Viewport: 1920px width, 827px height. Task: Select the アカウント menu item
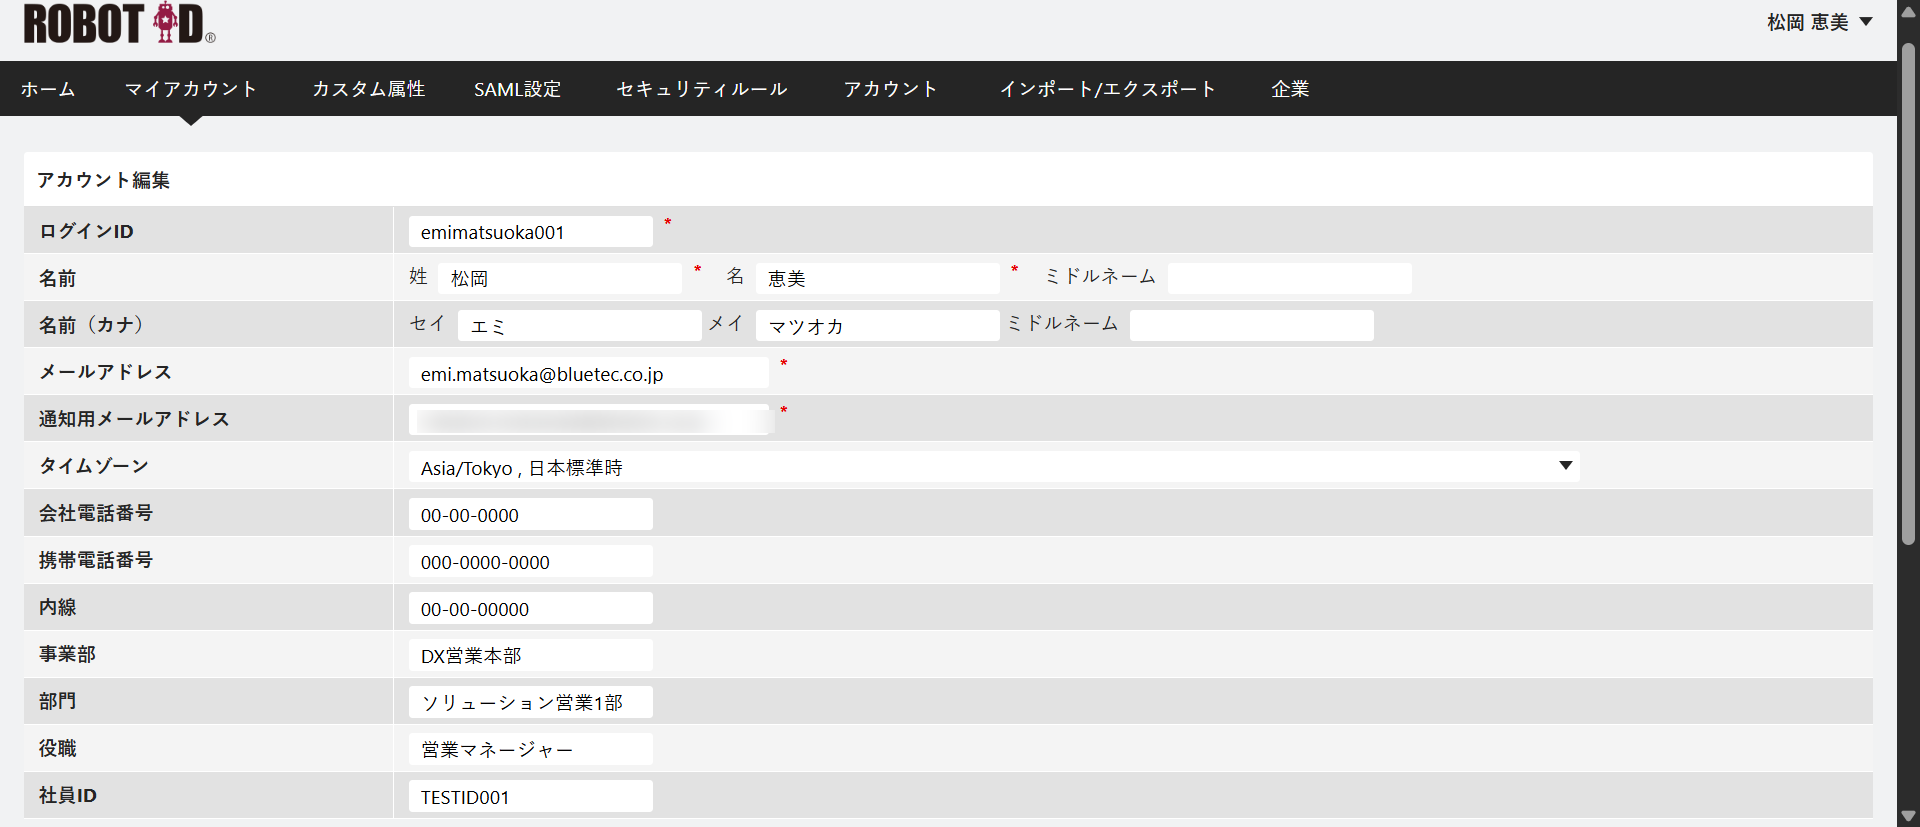pos(890,89)
